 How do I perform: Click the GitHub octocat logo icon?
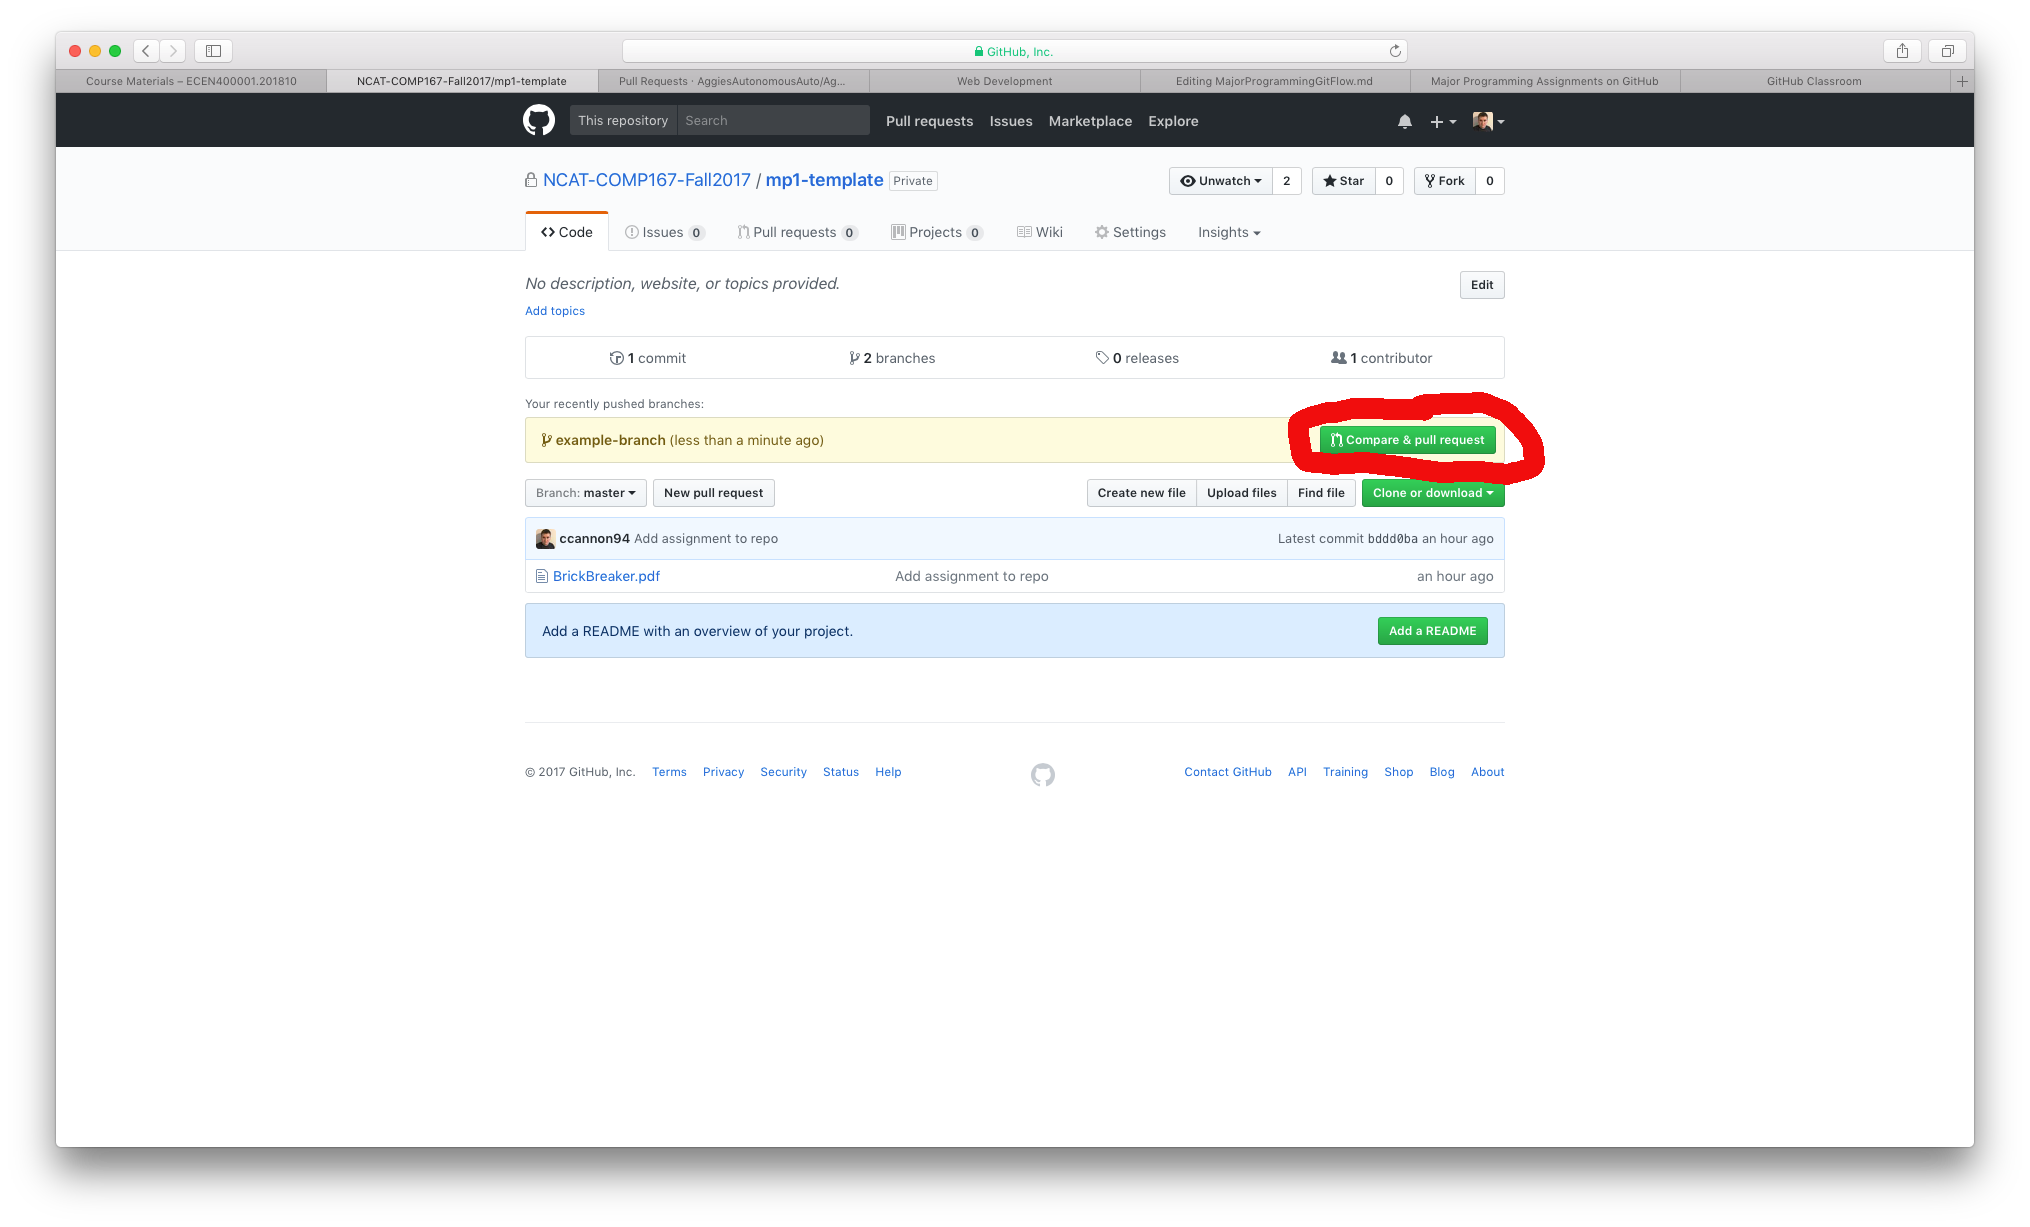[x=536, y=120]
